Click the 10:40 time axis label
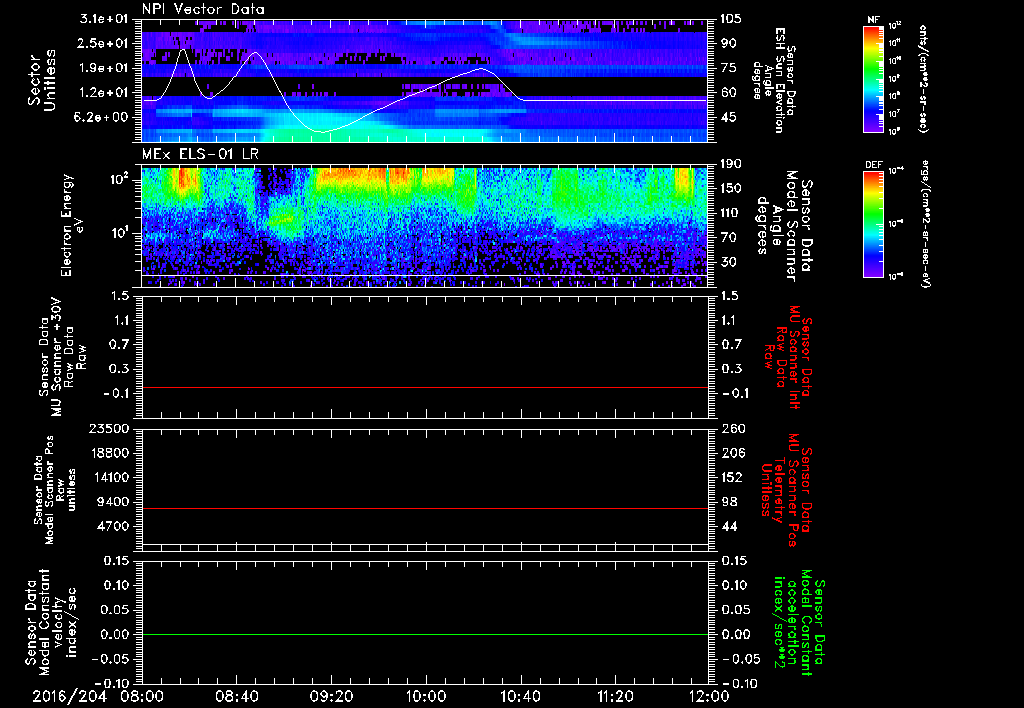This screenshot has height=708, width=1024. click(x=520, y=697)
